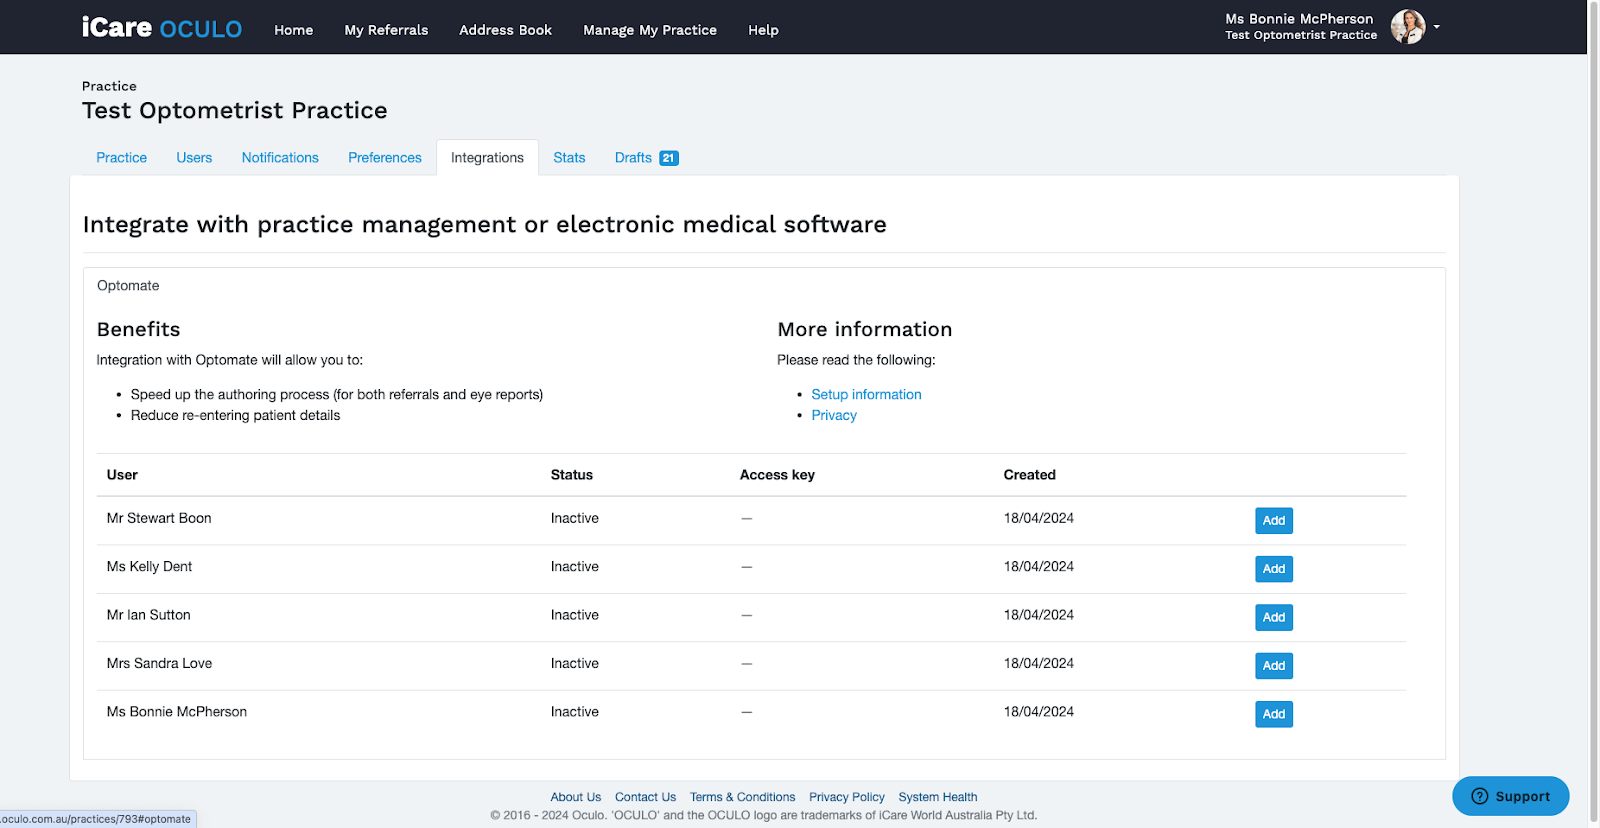Open the Privacy link under More information

coord(834,415)
